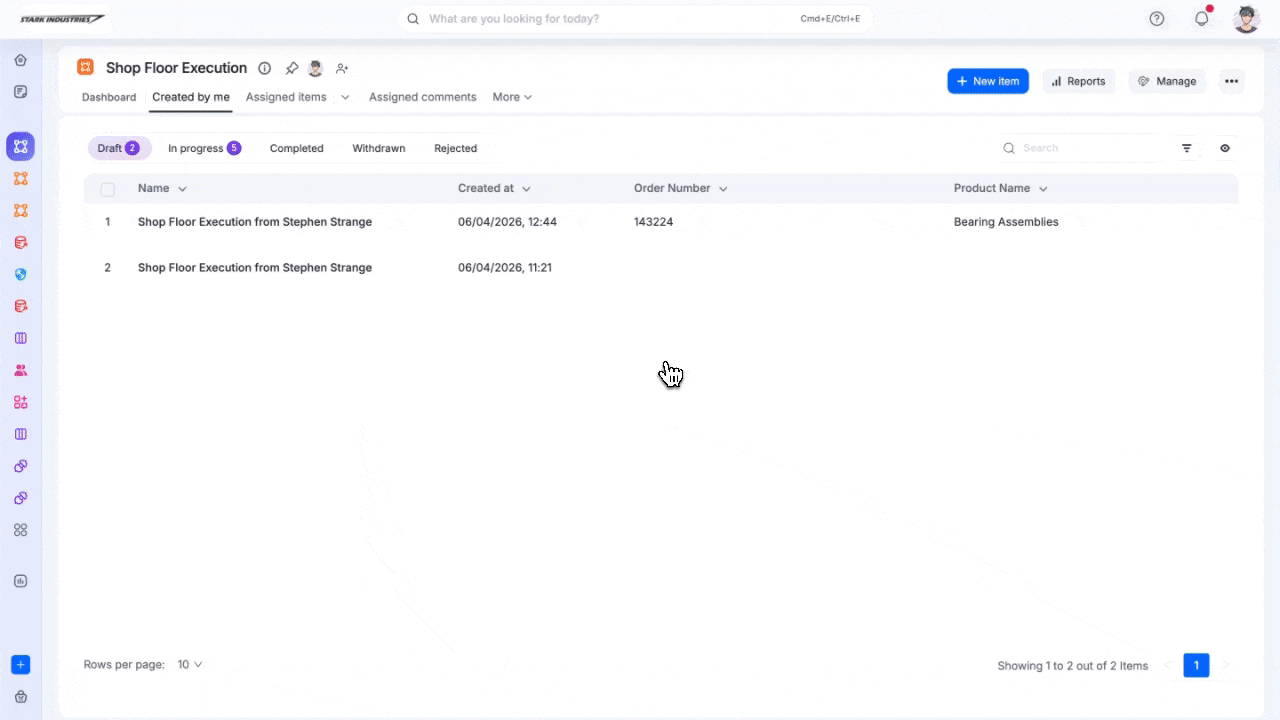The image size is (1280, 720).
Task: Click the notification bell icon
Action: point(1202,19)
